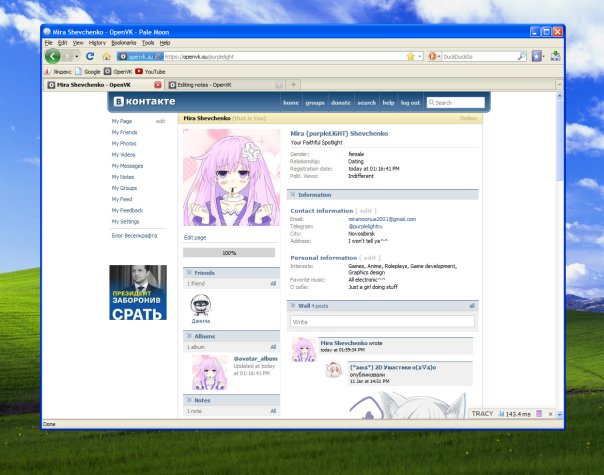Open My Page in sidebar
Image resolution: width=604 pixels, height=475 pixels.
click(x=122, y=121)
